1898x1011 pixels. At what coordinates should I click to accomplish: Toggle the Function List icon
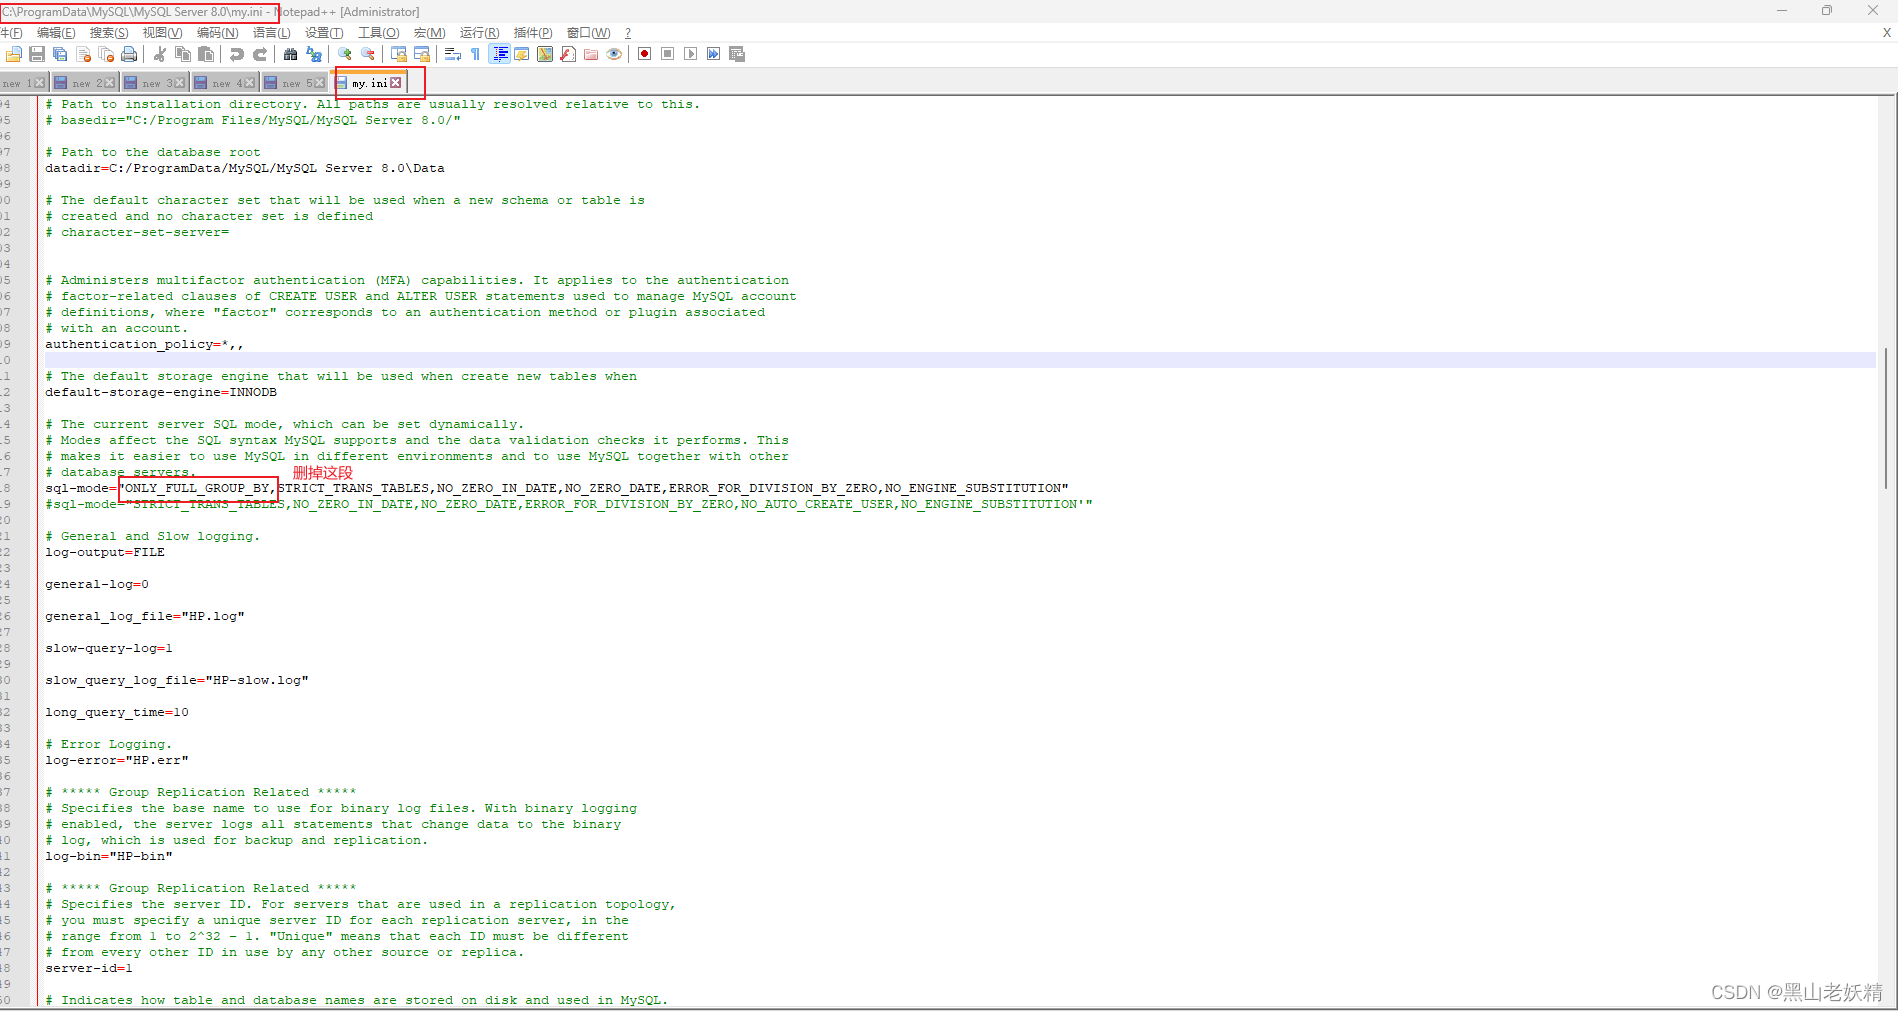pyautogui.click(x=568, y=54)
